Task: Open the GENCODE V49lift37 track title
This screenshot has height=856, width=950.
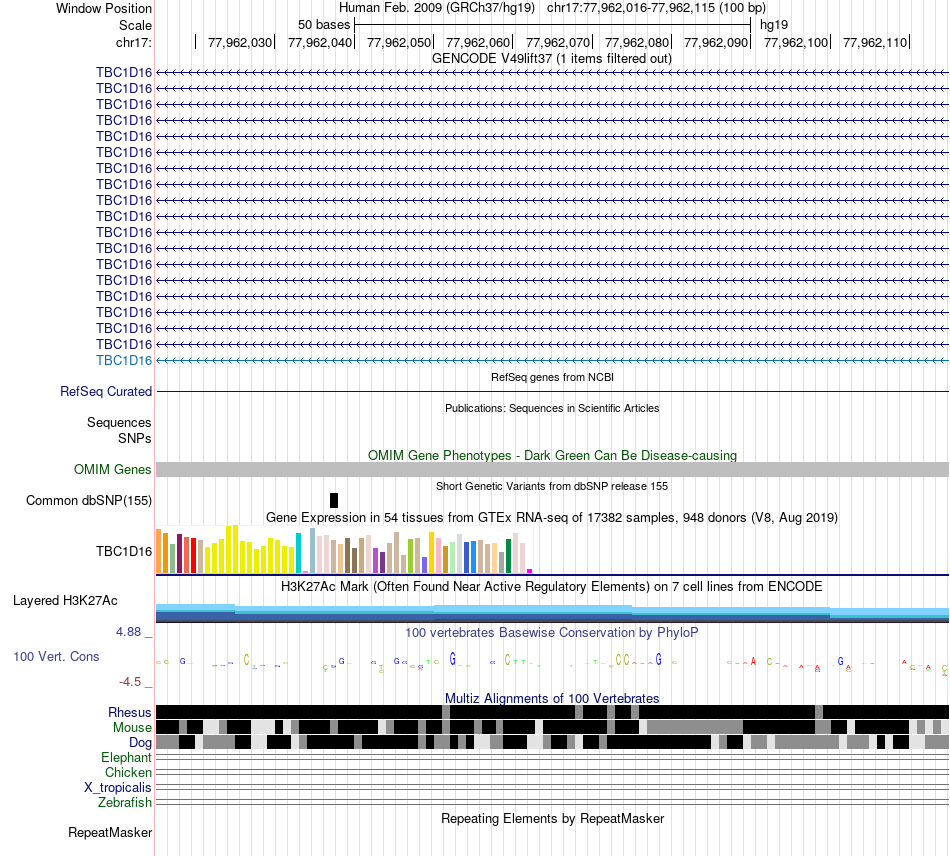Action: pos(551,59)
